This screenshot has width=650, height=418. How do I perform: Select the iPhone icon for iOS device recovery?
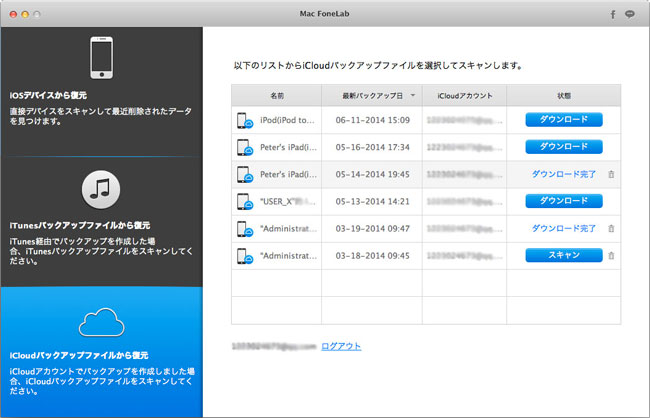[101, 59]
